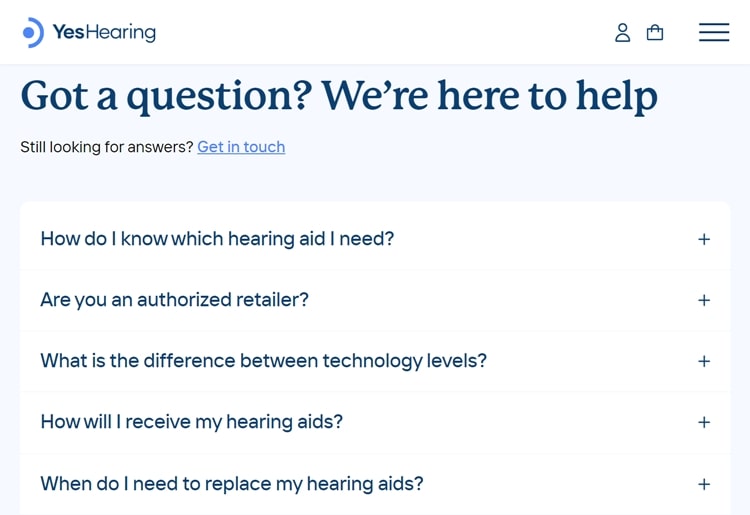Click plus icon for which hearing aid question
750x515 pixels.
click(704, 239)
